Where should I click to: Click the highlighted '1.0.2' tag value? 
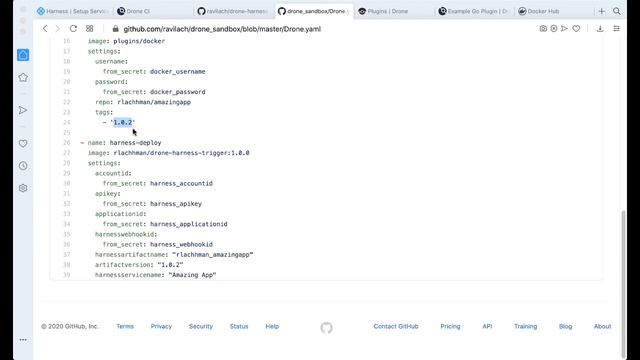tap(123, 122)
